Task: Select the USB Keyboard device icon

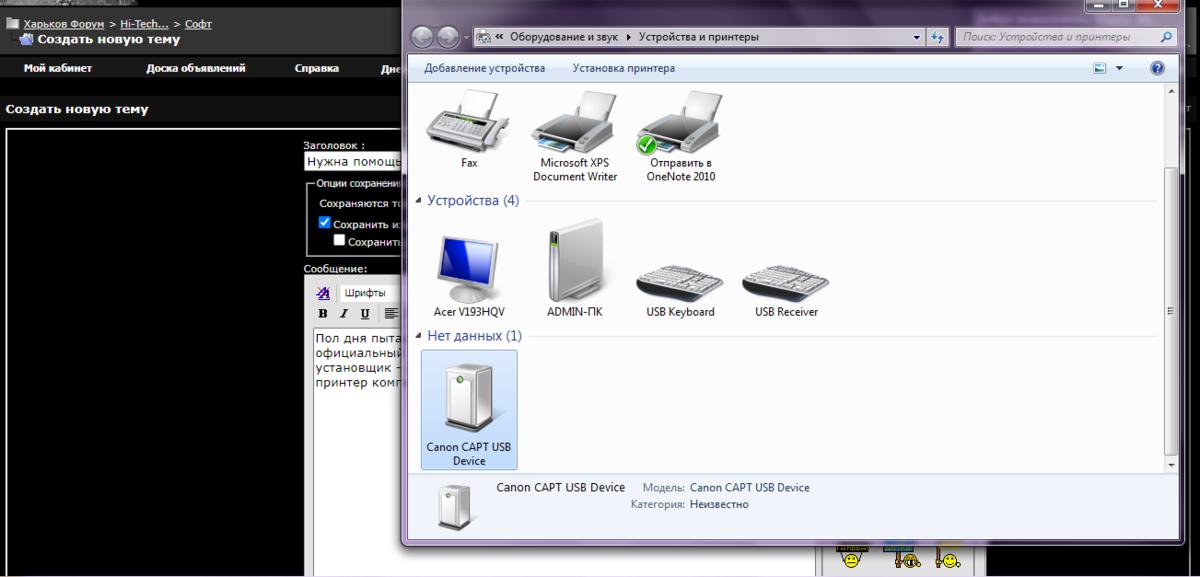Action: pos(681,281)
